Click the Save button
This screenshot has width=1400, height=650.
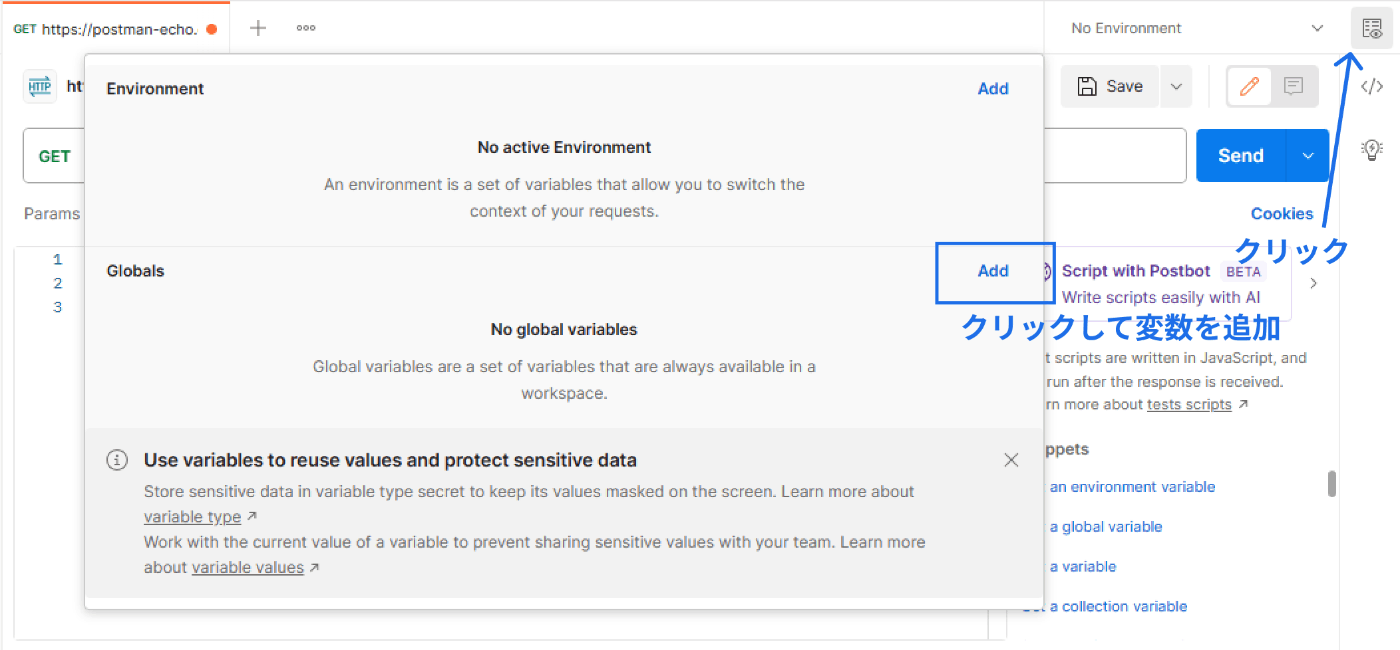(x=1110, y=87)
